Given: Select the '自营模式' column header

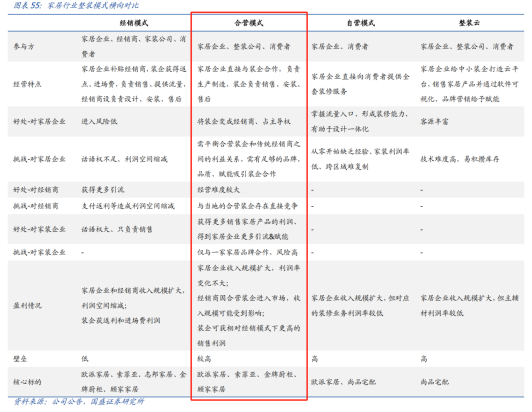Looking at the screenshot, I should [361, 23].
